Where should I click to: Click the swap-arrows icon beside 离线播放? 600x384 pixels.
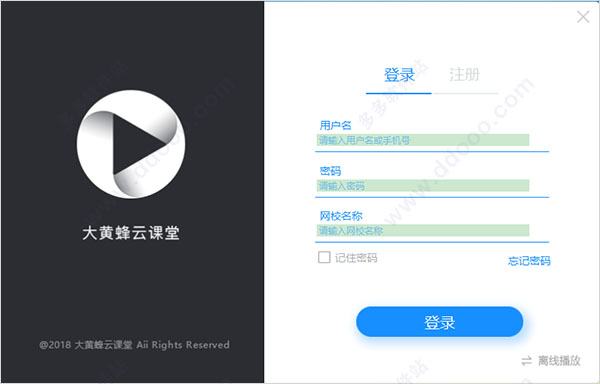[x=527, y=361]
